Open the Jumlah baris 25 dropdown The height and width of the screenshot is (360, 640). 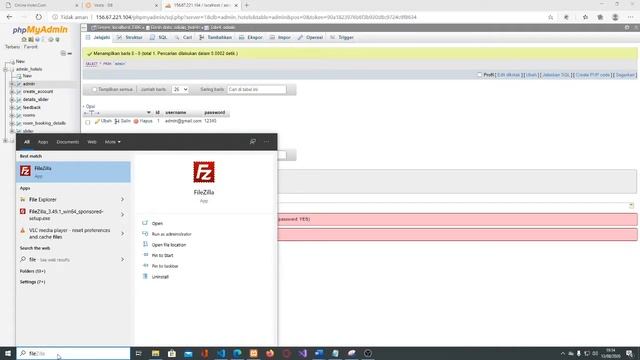[x=180, y=89]
